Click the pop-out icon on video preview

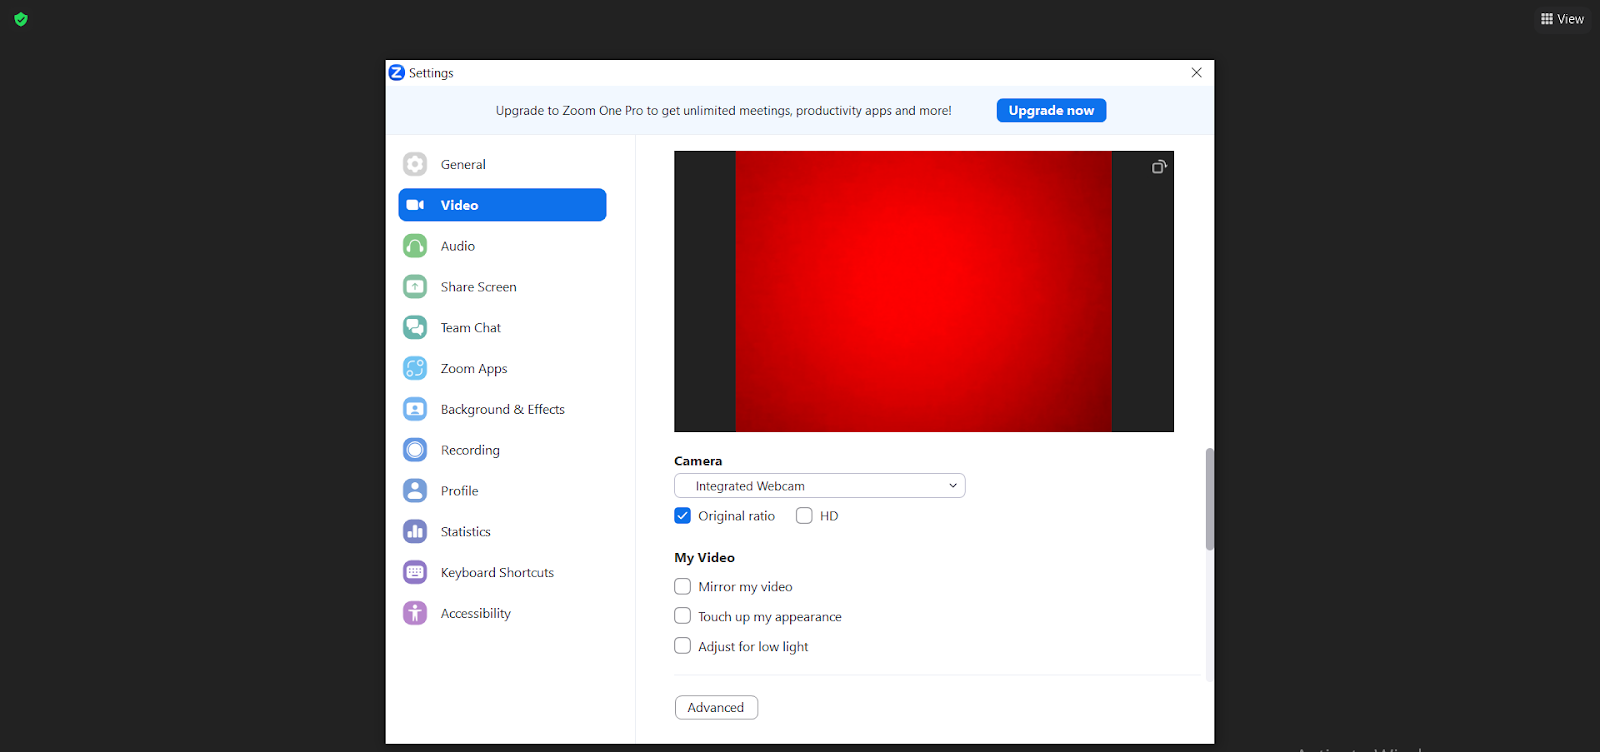tap(1158, 167)
